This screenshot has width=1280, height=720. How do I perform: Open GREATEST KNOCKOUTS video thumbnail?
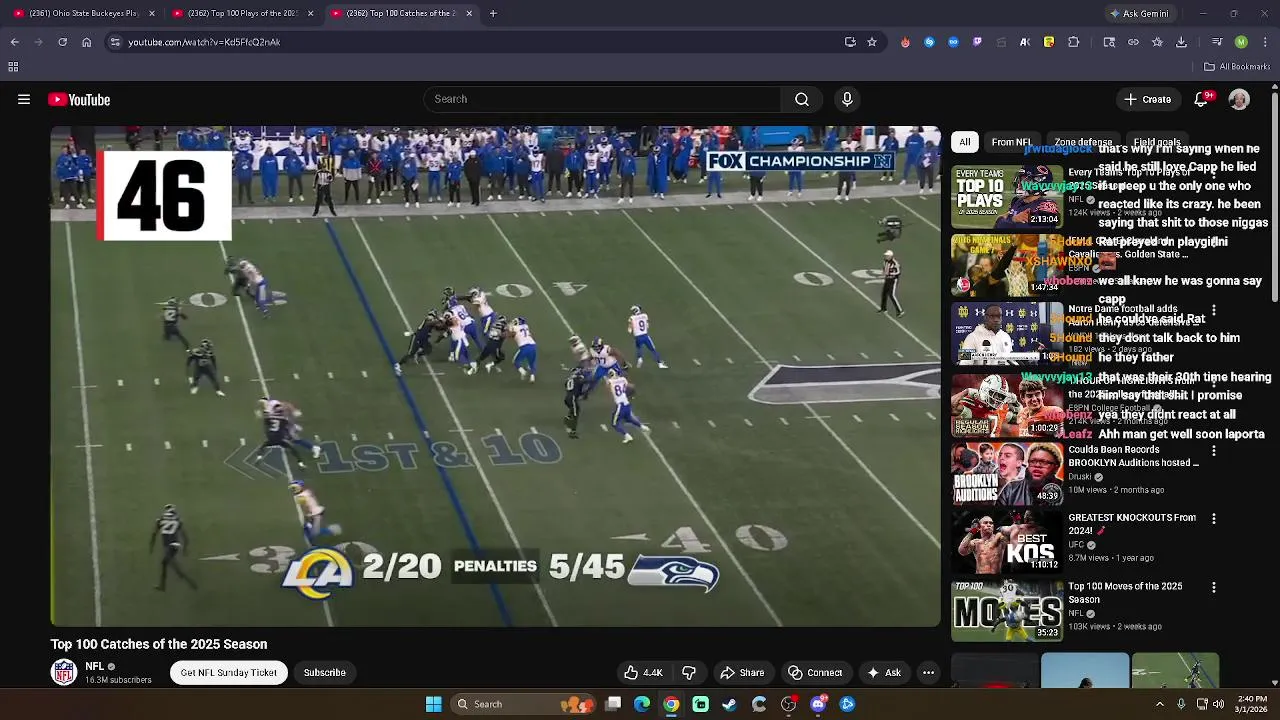click(x=1007, y=542)
